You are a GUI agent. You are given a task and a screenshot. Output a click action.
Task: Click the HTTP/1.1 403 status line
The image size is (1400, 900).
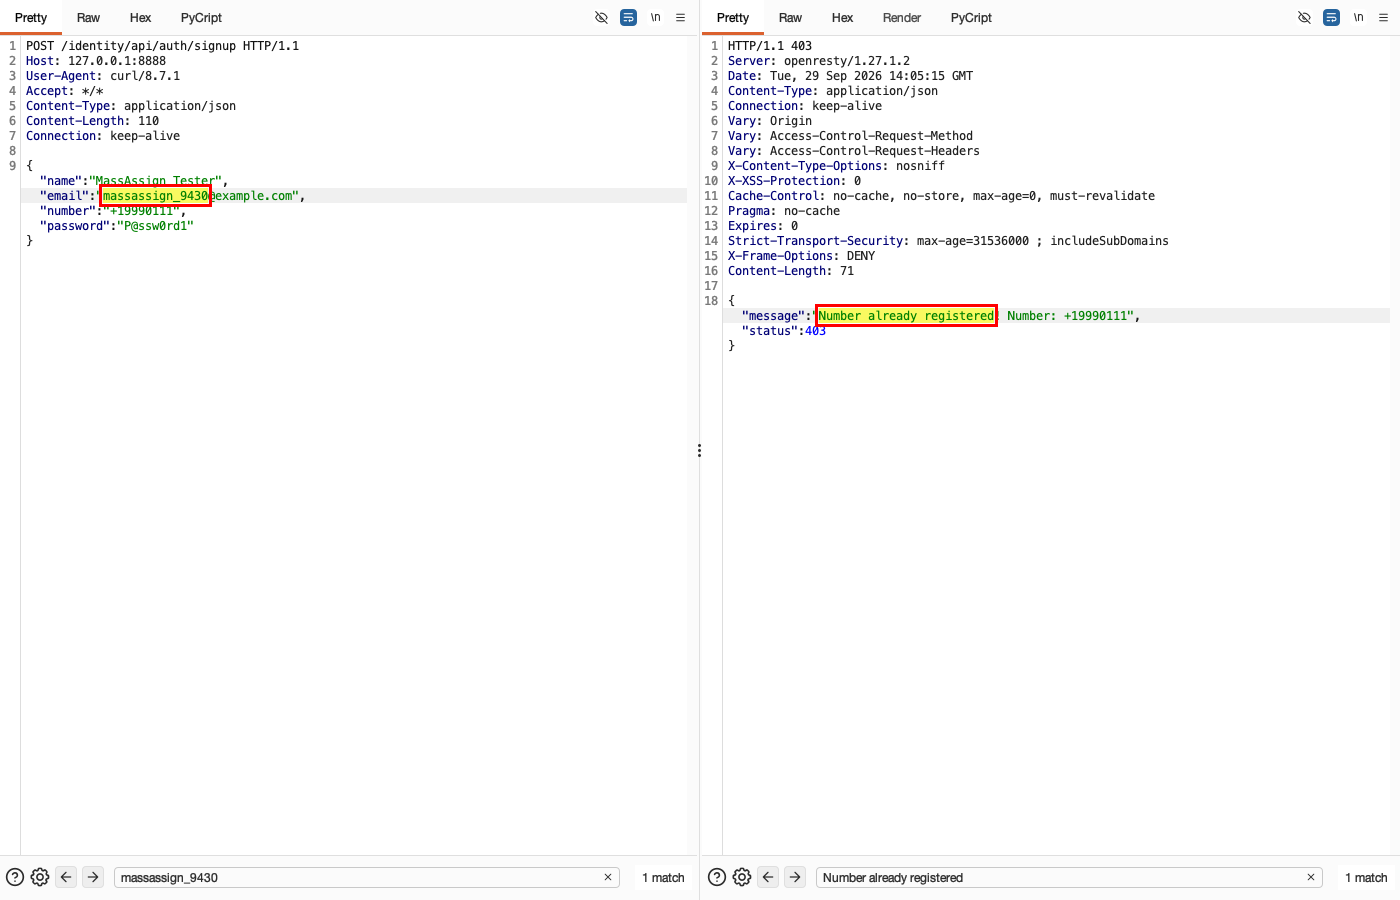pos(770,46)
